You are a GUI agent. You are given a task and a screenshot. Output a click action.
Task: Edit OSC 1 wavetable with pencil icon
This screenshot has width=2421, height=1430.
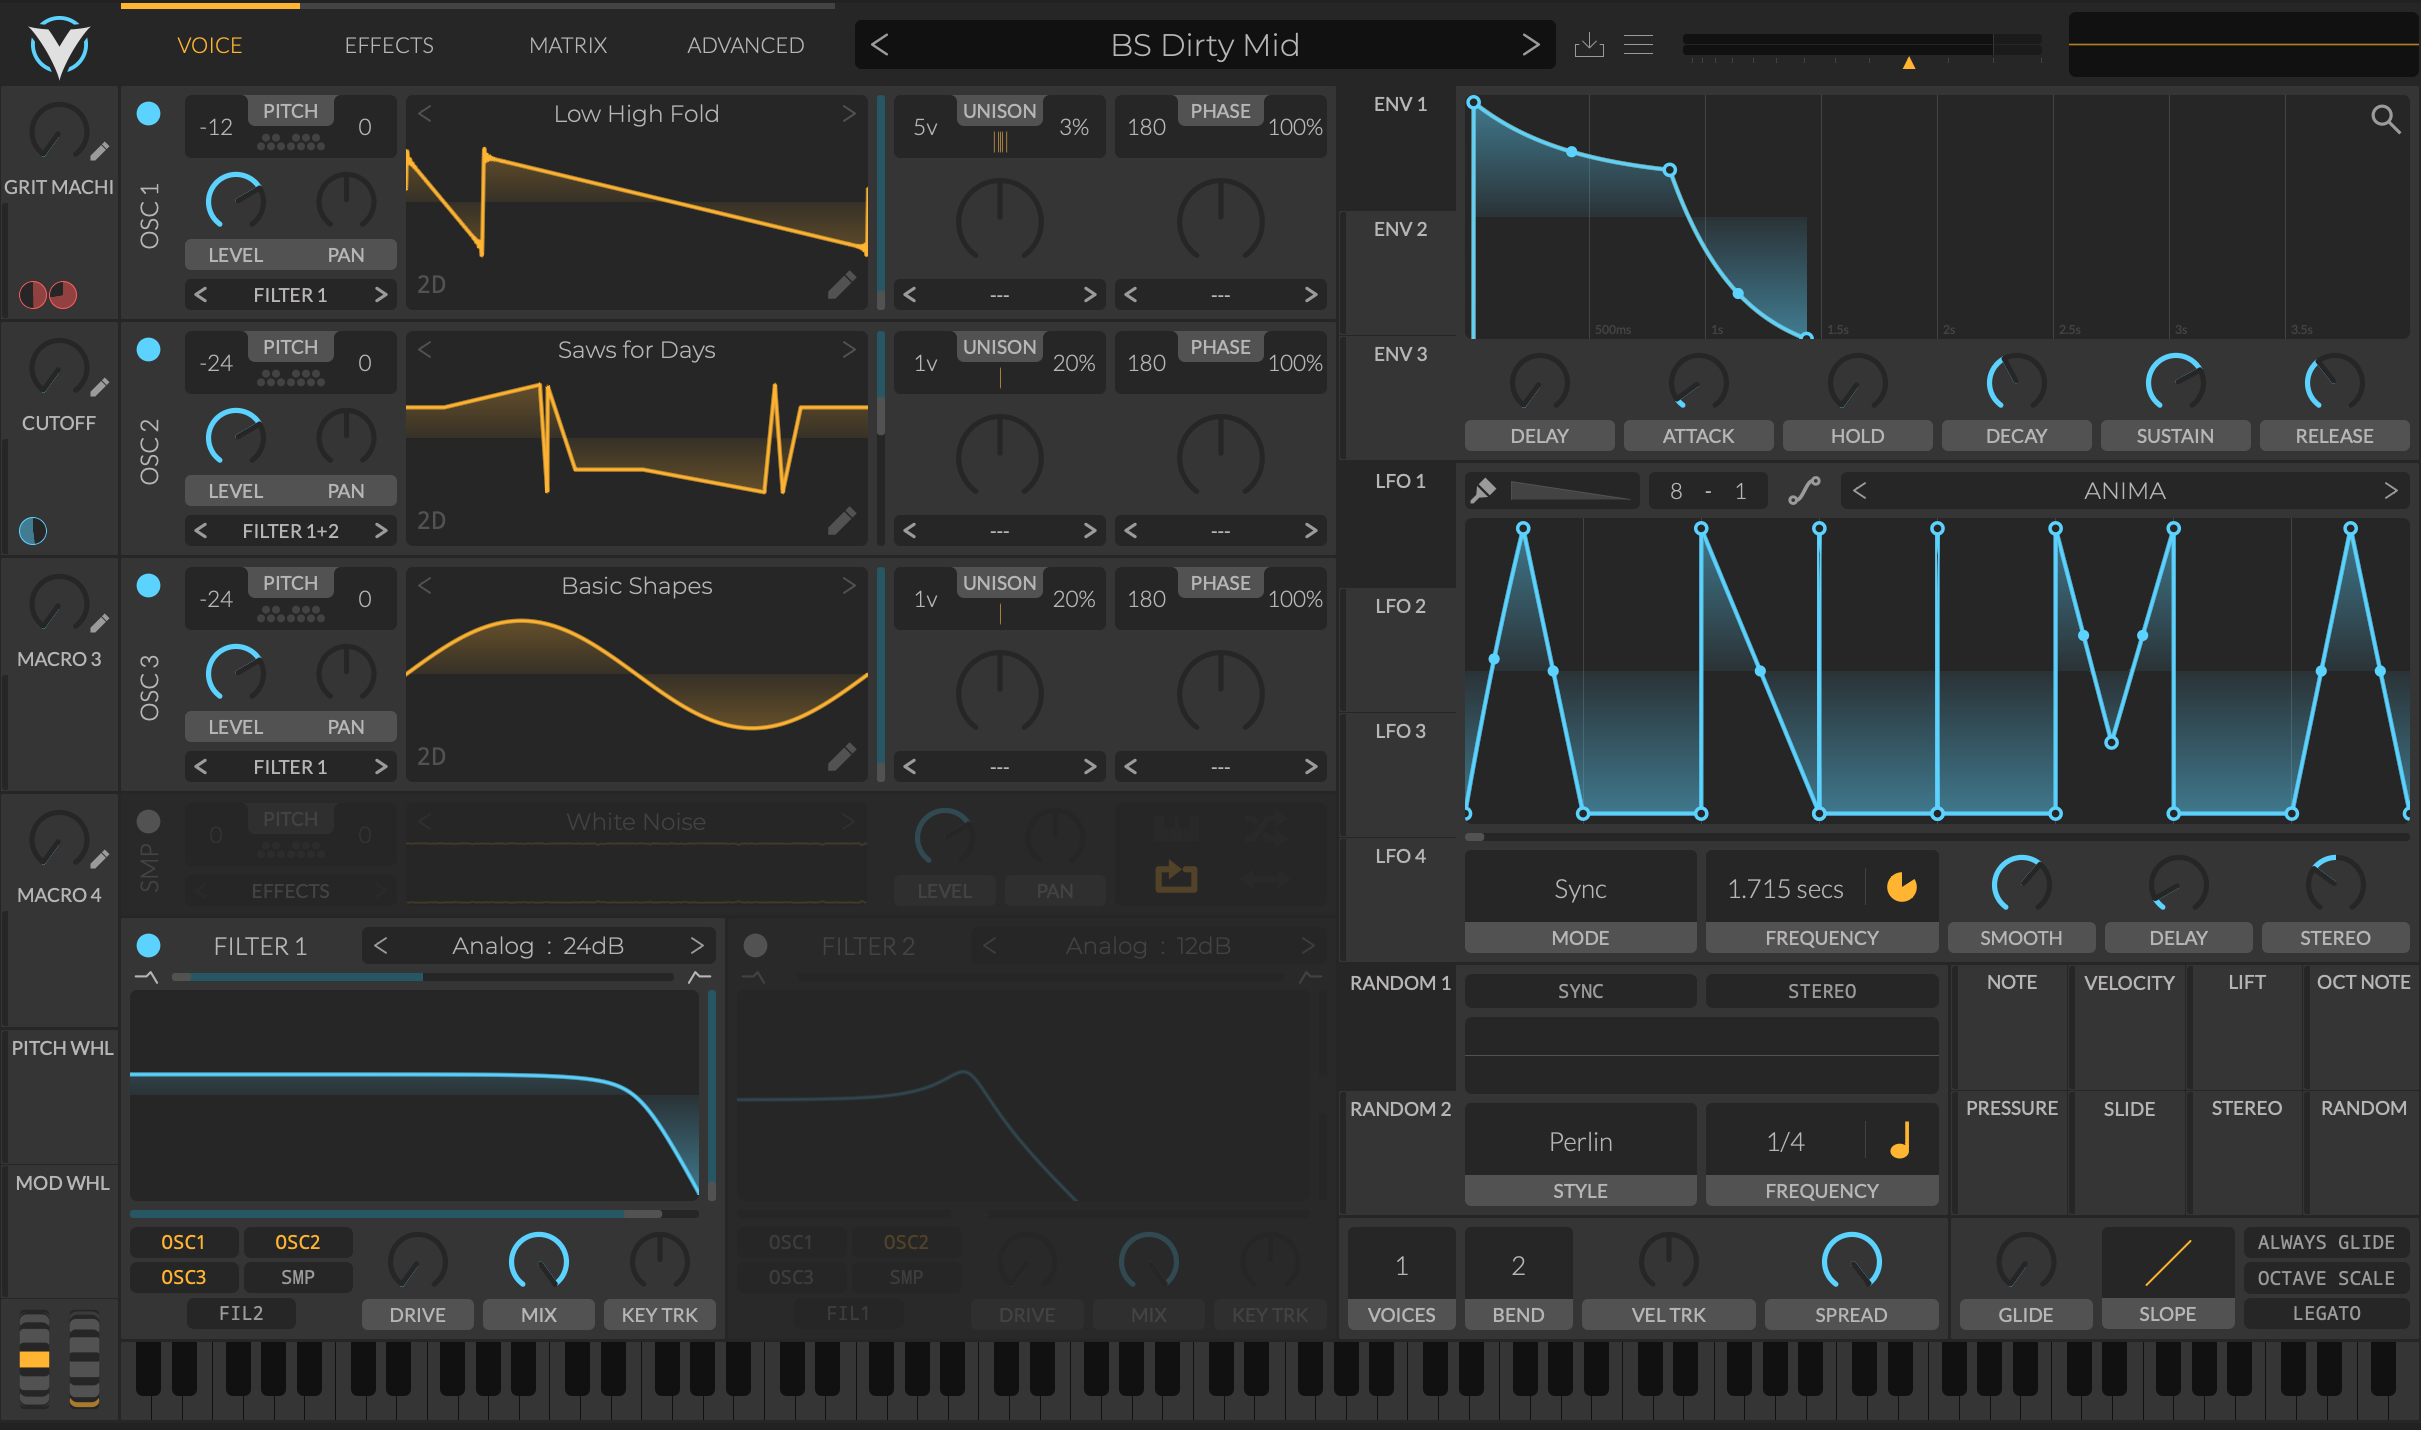(x=842, y=285)
